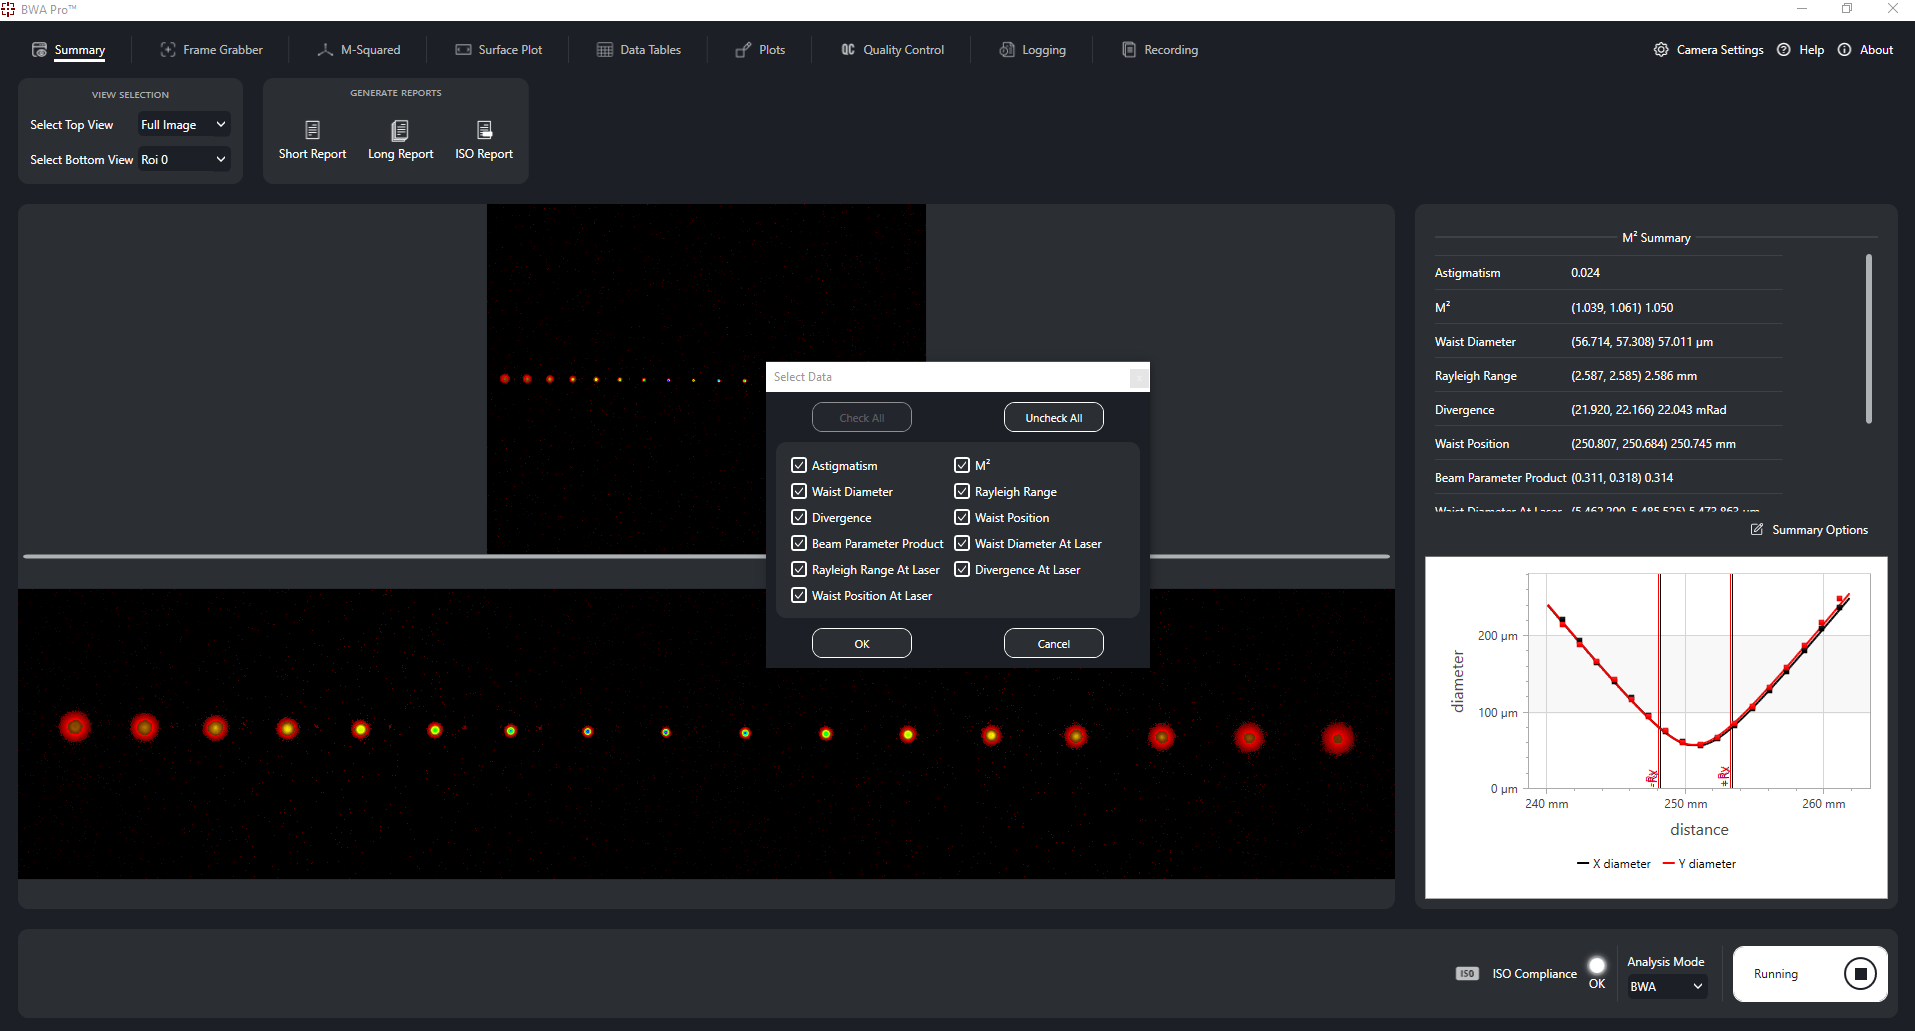
Task: Uncheck the Astigmatism checkbox
Action: point(799,465)
